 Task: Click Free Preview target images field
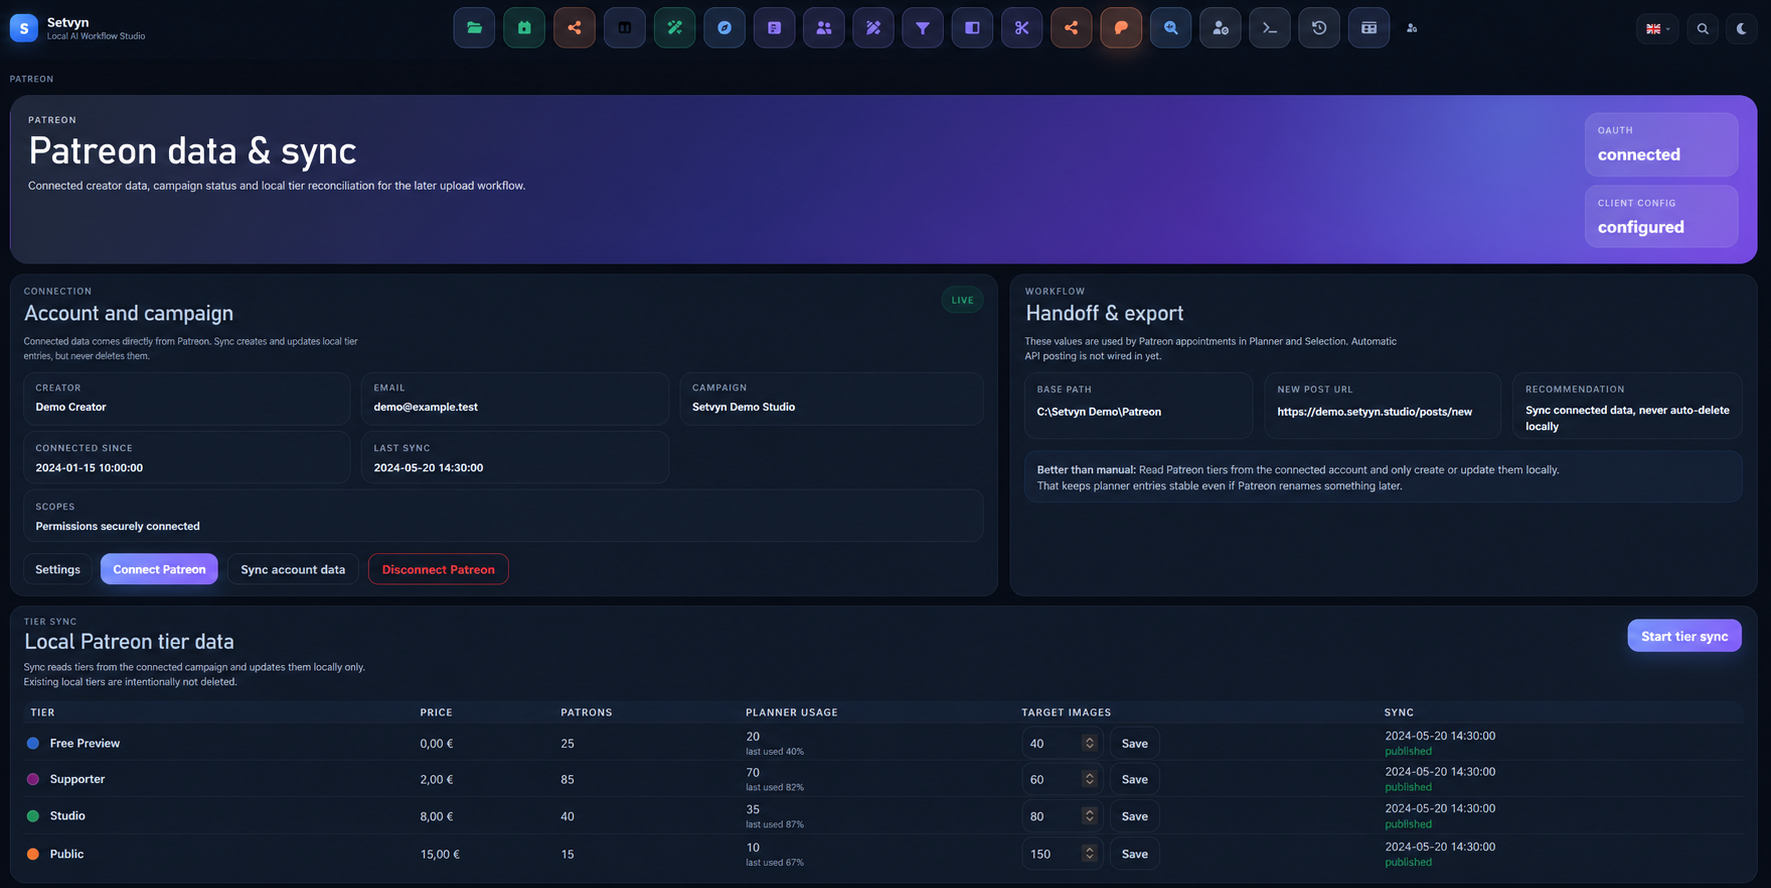[1062, 743]
